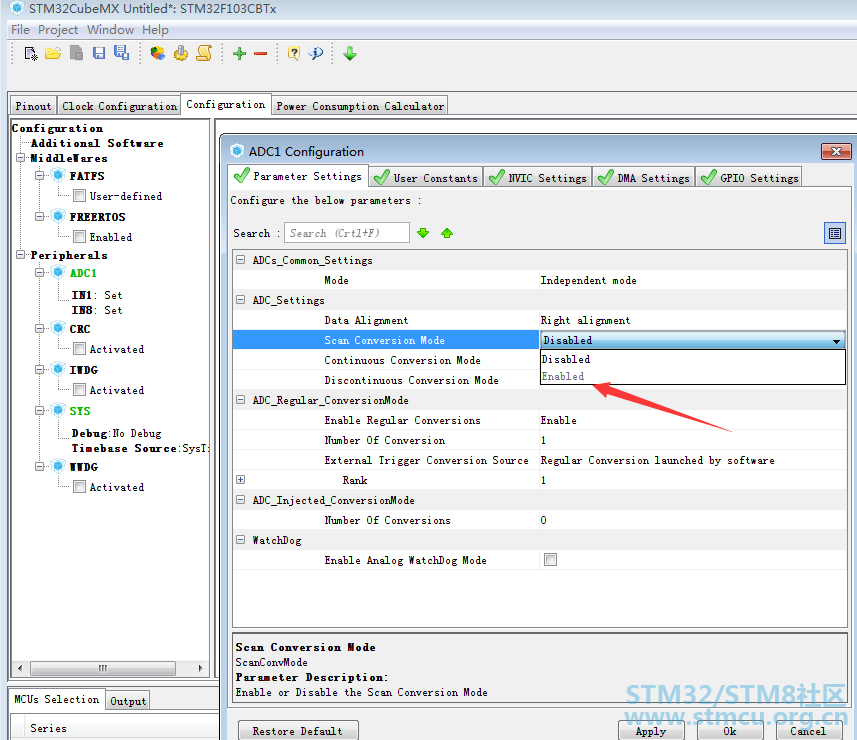Click the grey document toolbar icon
The image size is (857, 740).
77,53
